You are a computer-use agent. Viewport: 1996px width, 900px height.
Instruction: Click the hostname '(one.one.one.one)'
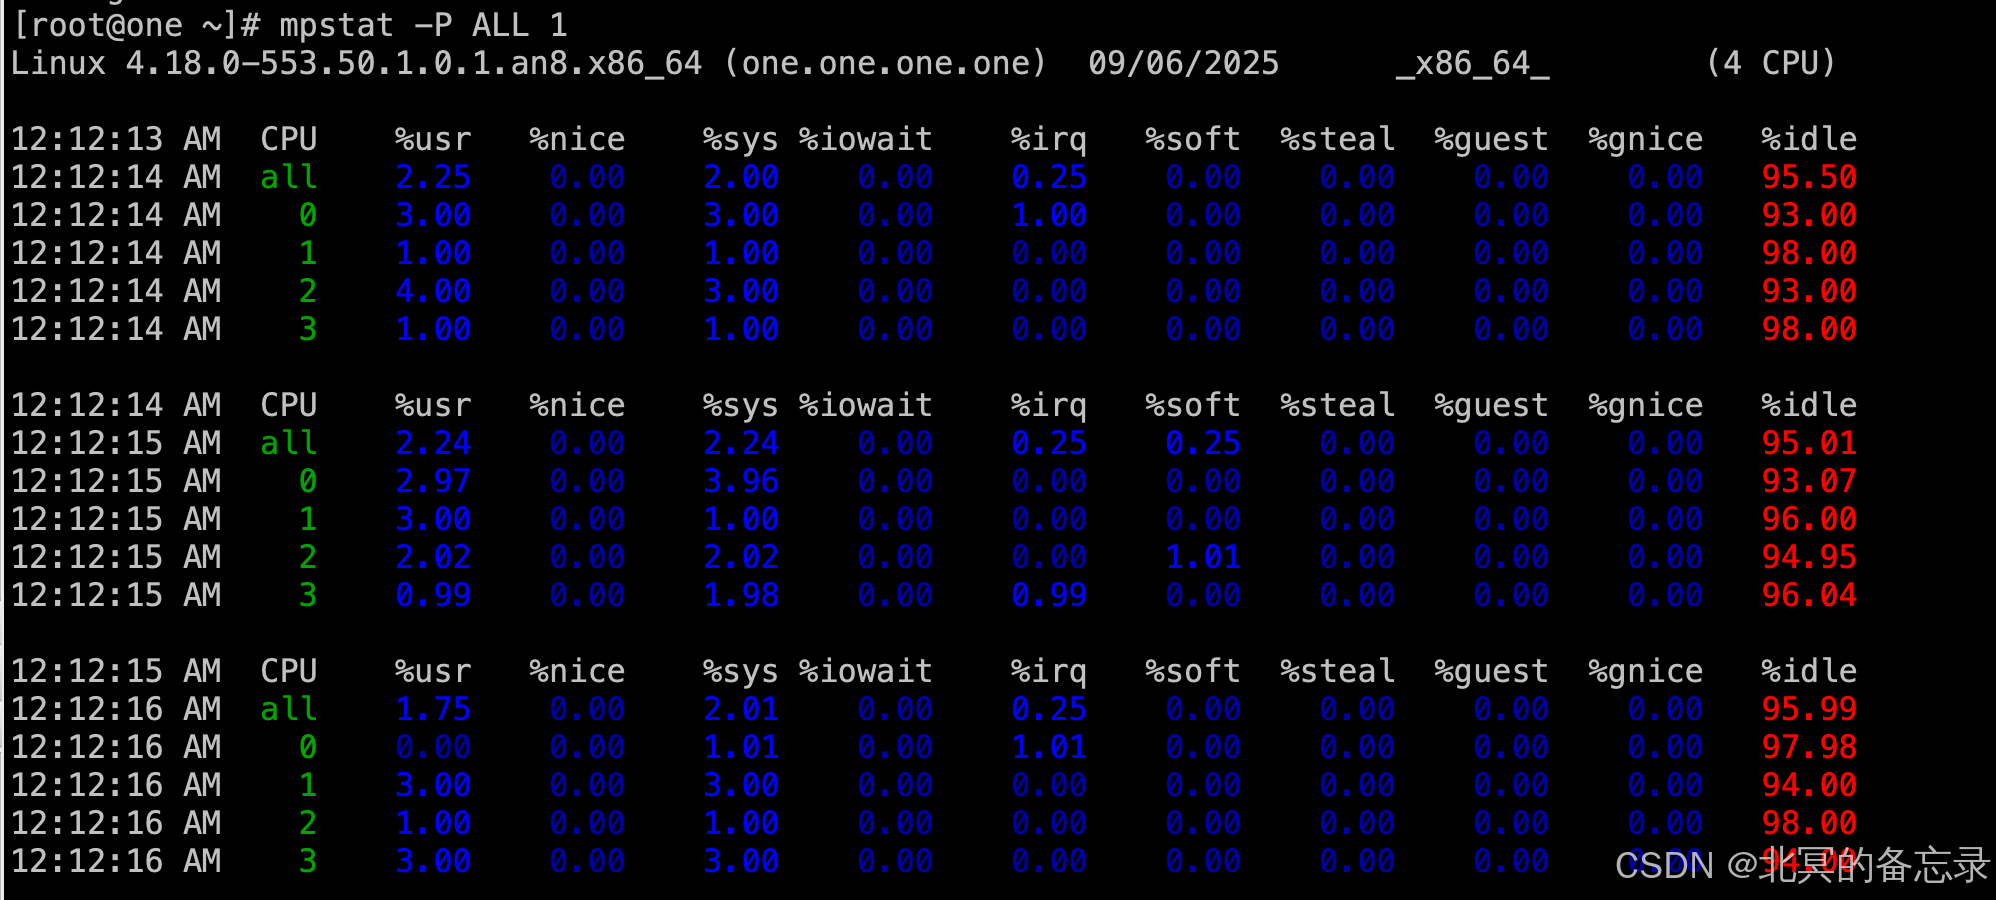(884, 63)
